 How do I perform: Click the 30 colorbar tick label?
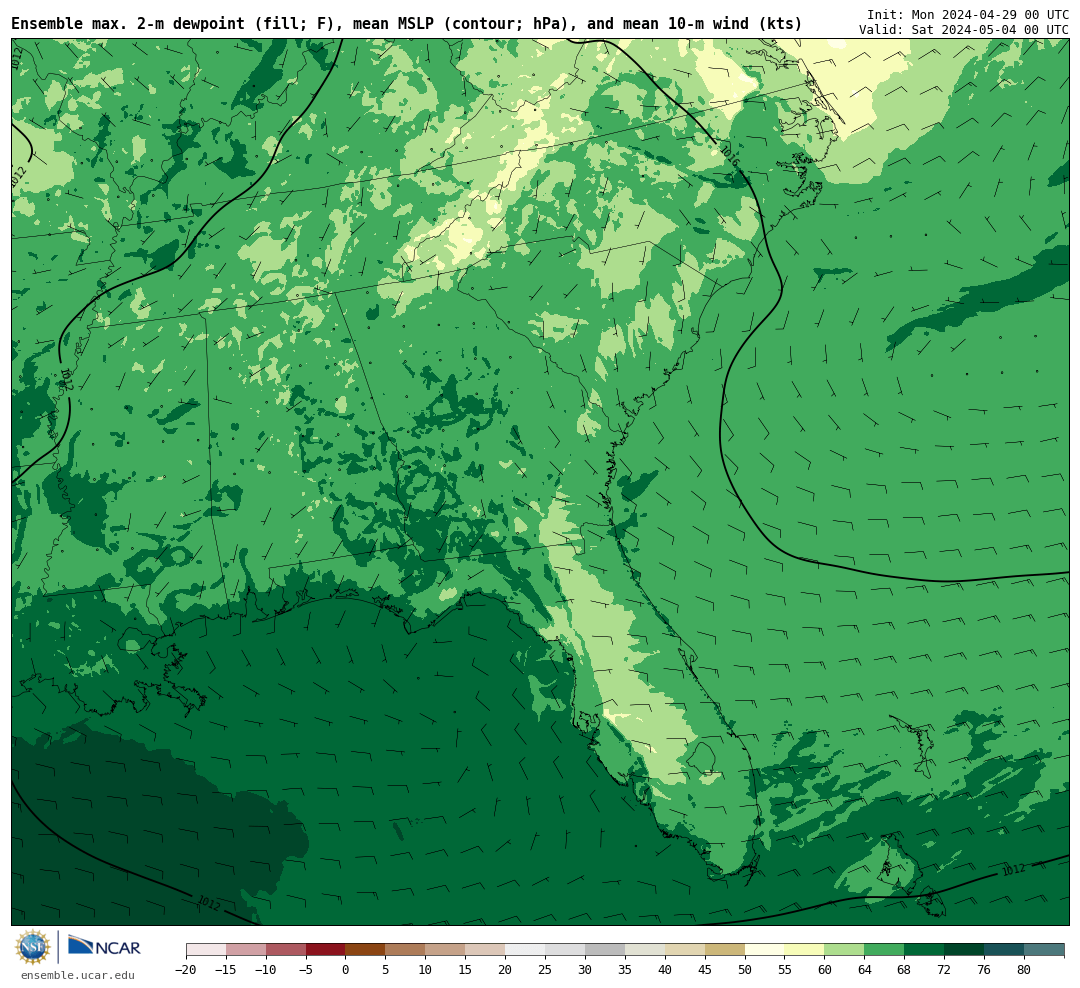pyautogui.click(x=585, y=970)
